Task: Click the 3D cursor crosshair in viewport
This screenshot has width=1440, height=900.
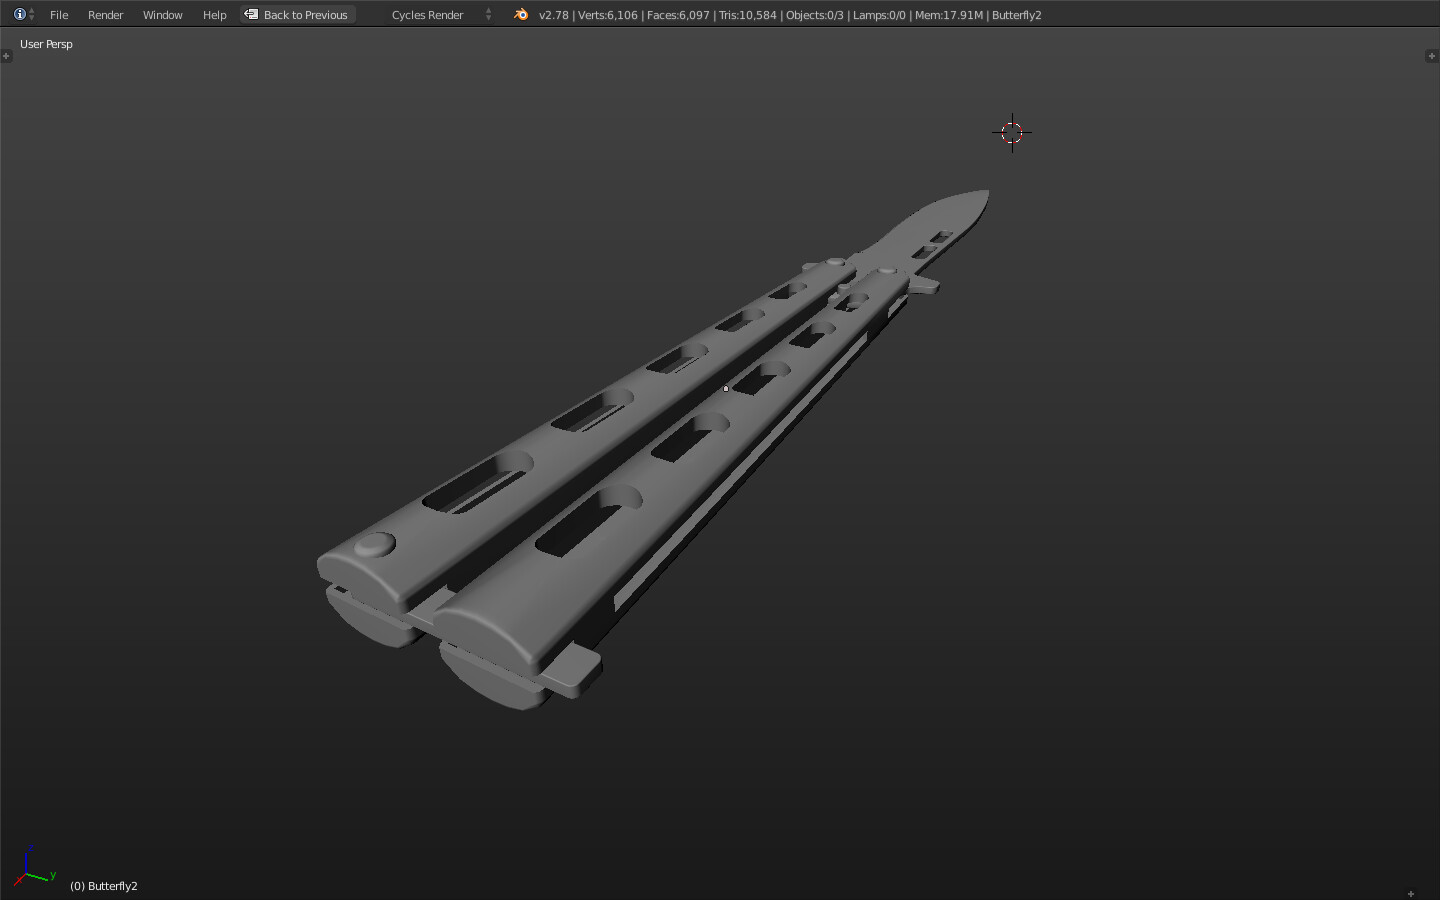Action: tap(1011, 132)
